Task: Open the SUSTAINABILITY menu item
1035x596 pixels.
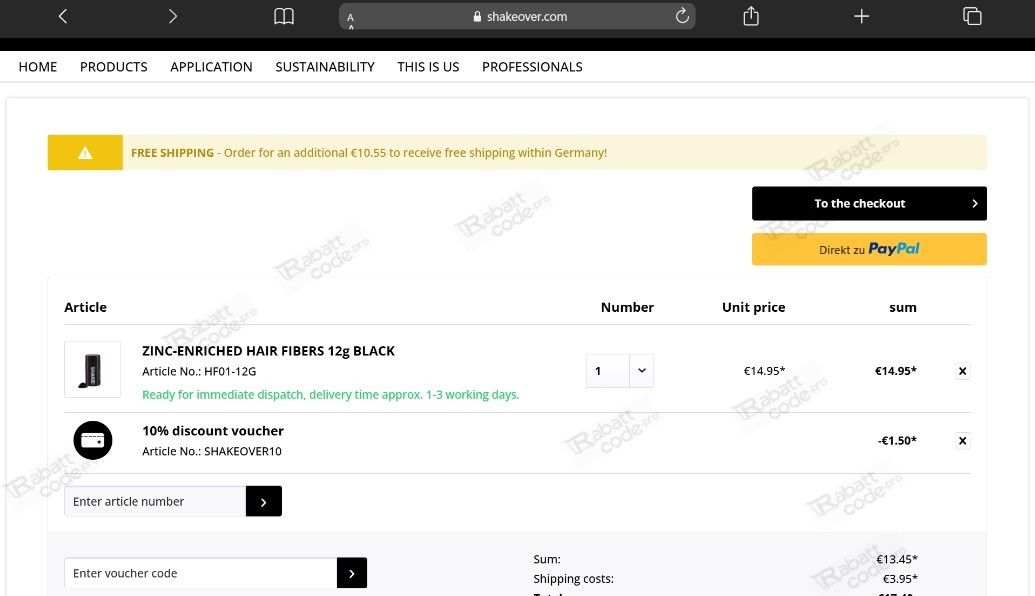Action: (325, 67)
